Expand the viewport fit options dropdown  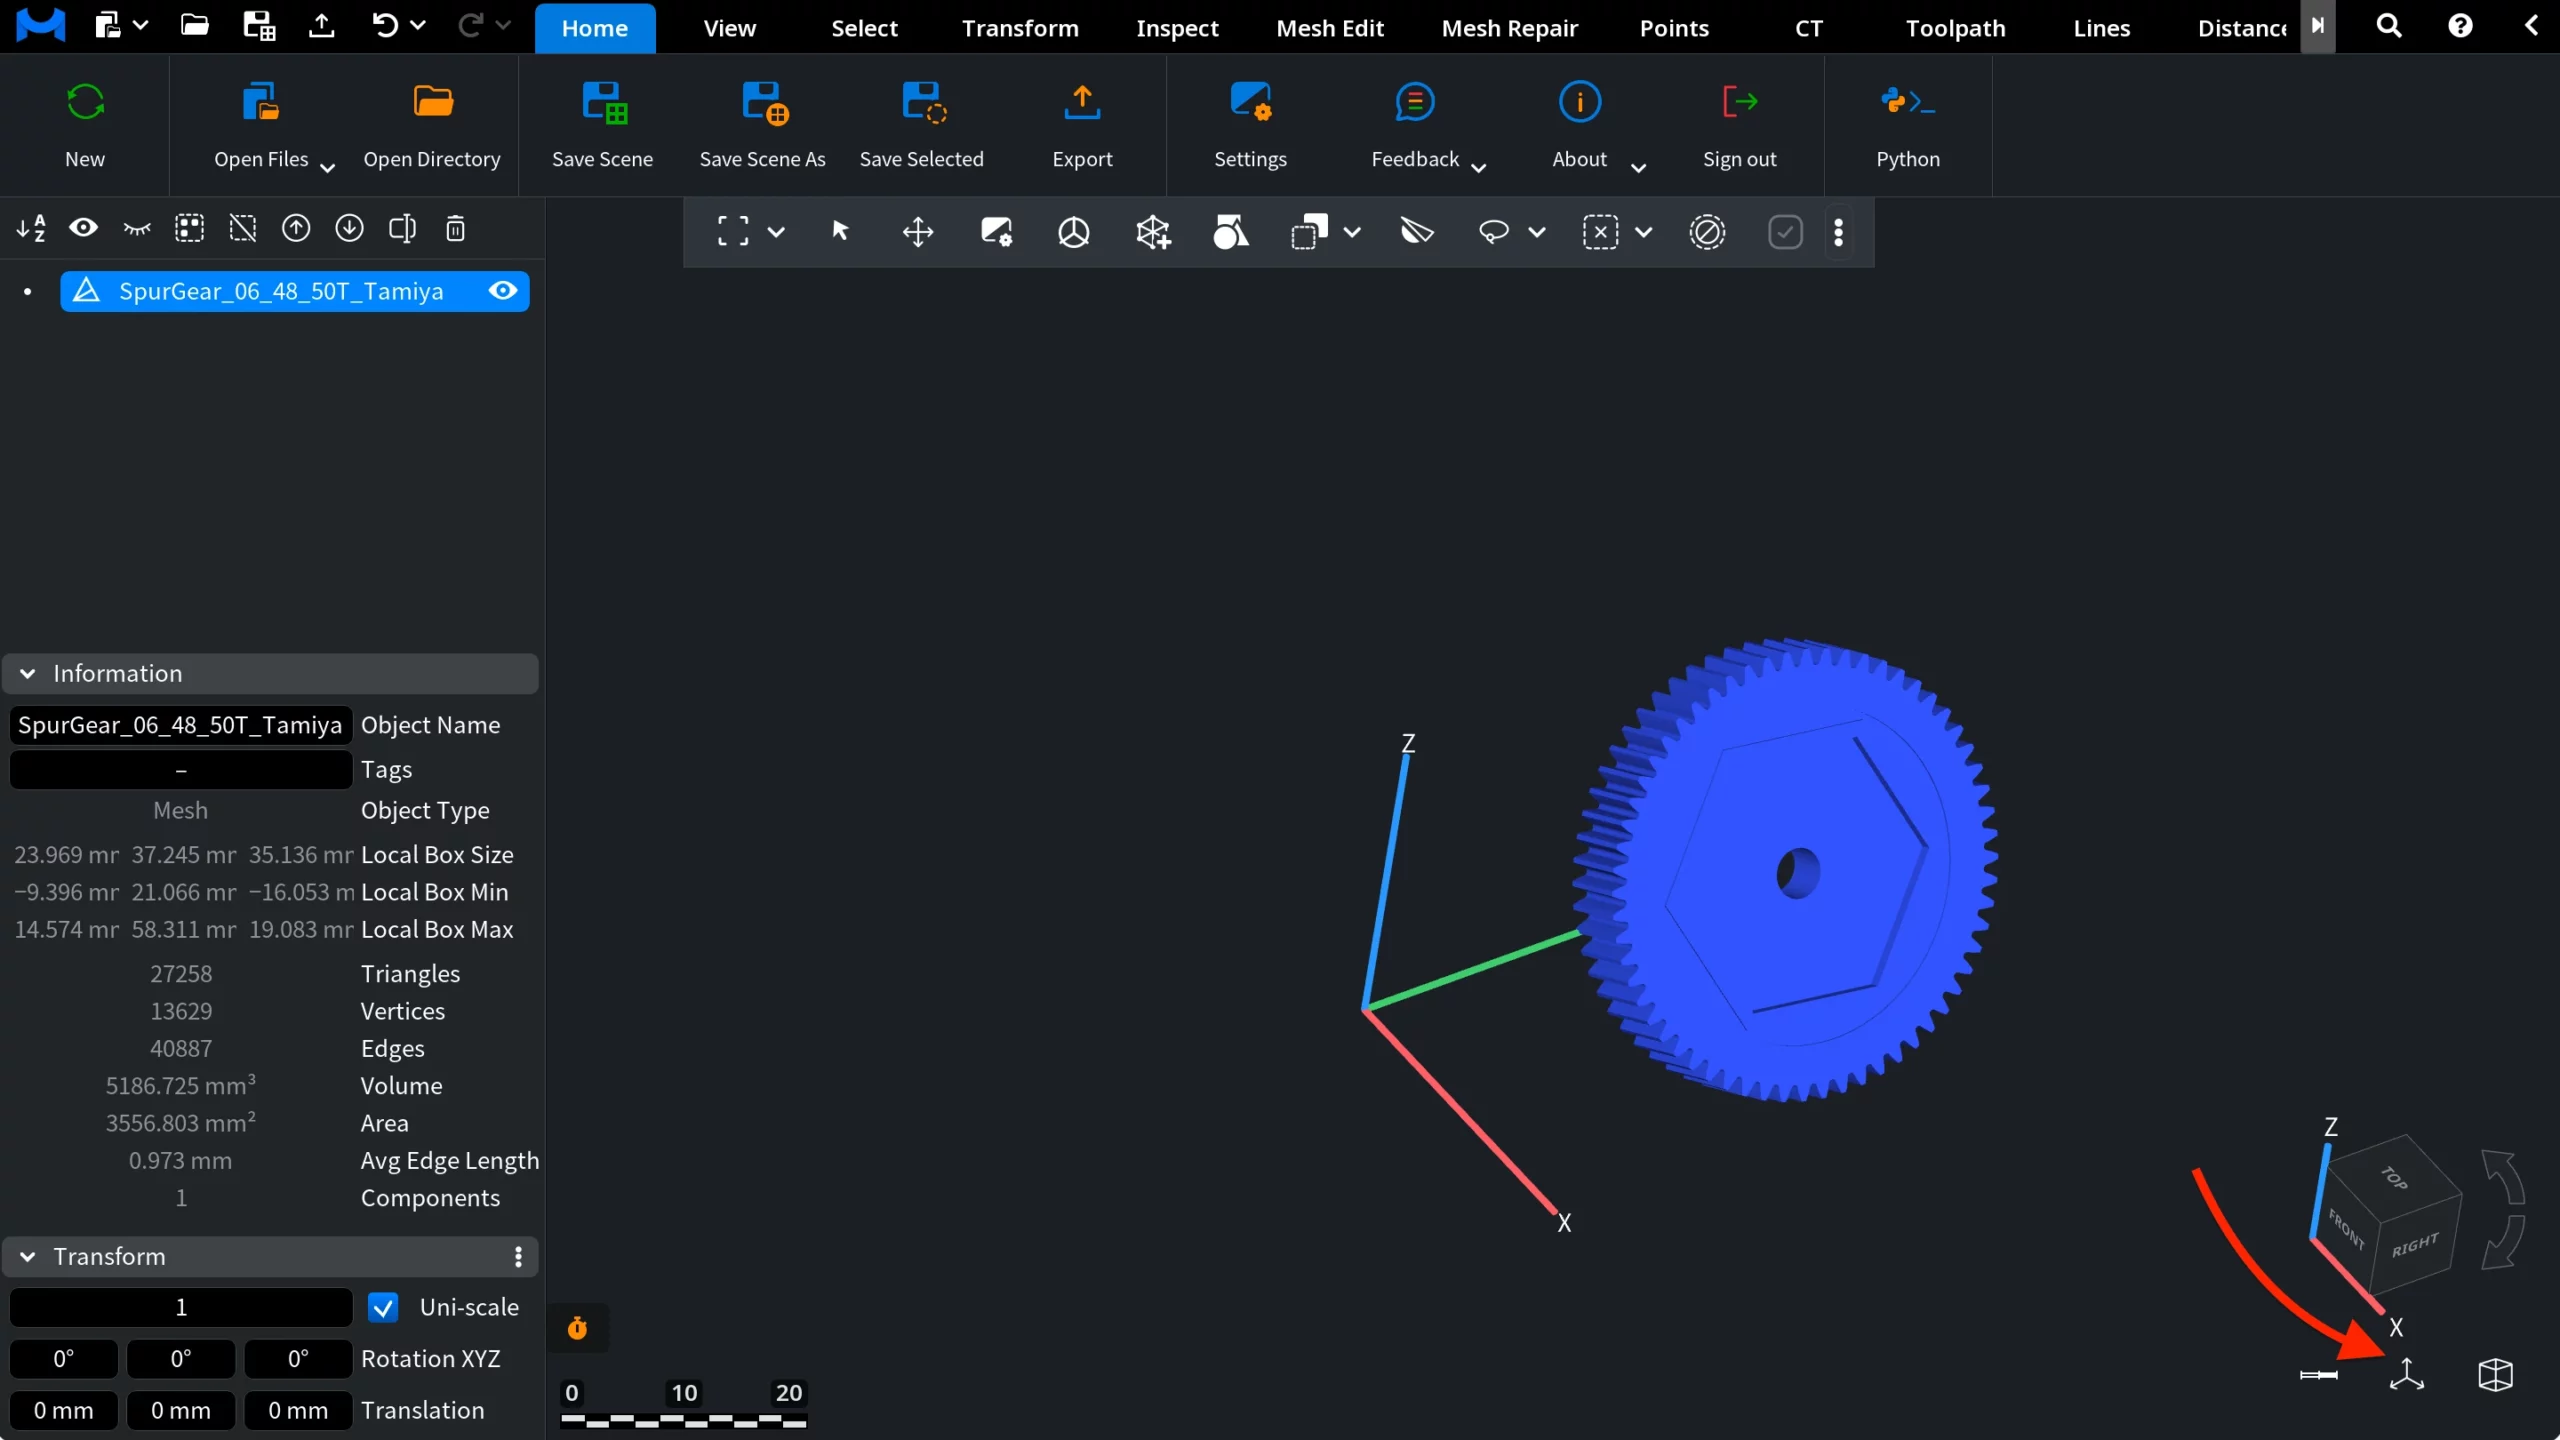coord(779,231)
